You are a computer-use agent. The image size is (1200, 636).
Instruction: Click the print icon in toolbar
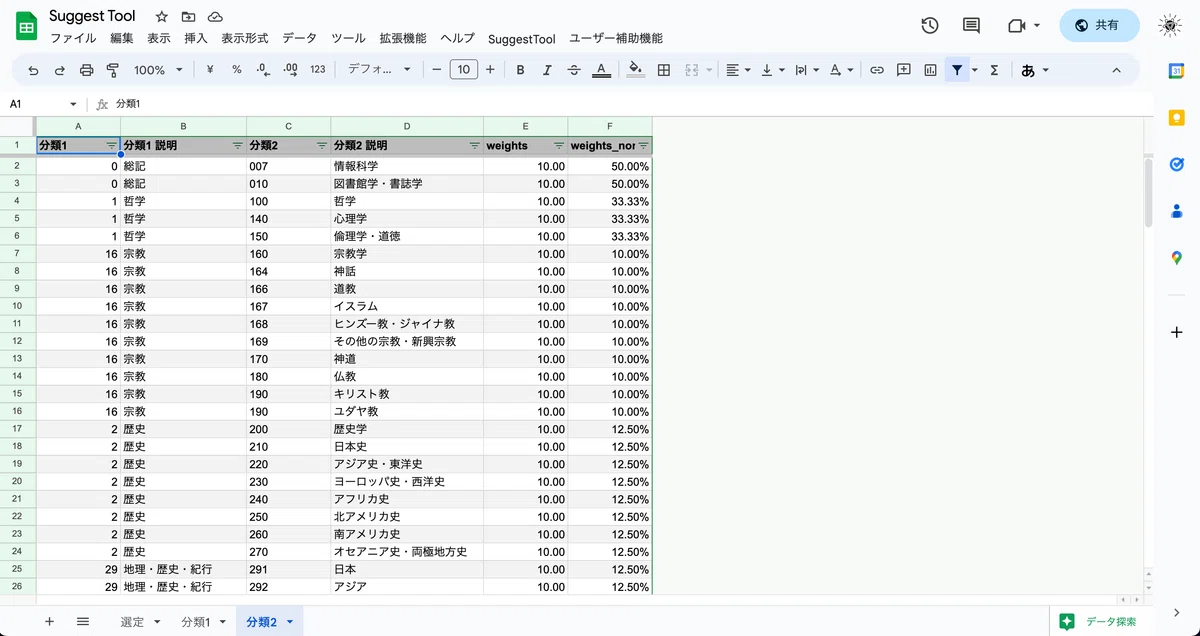point(86,70)
